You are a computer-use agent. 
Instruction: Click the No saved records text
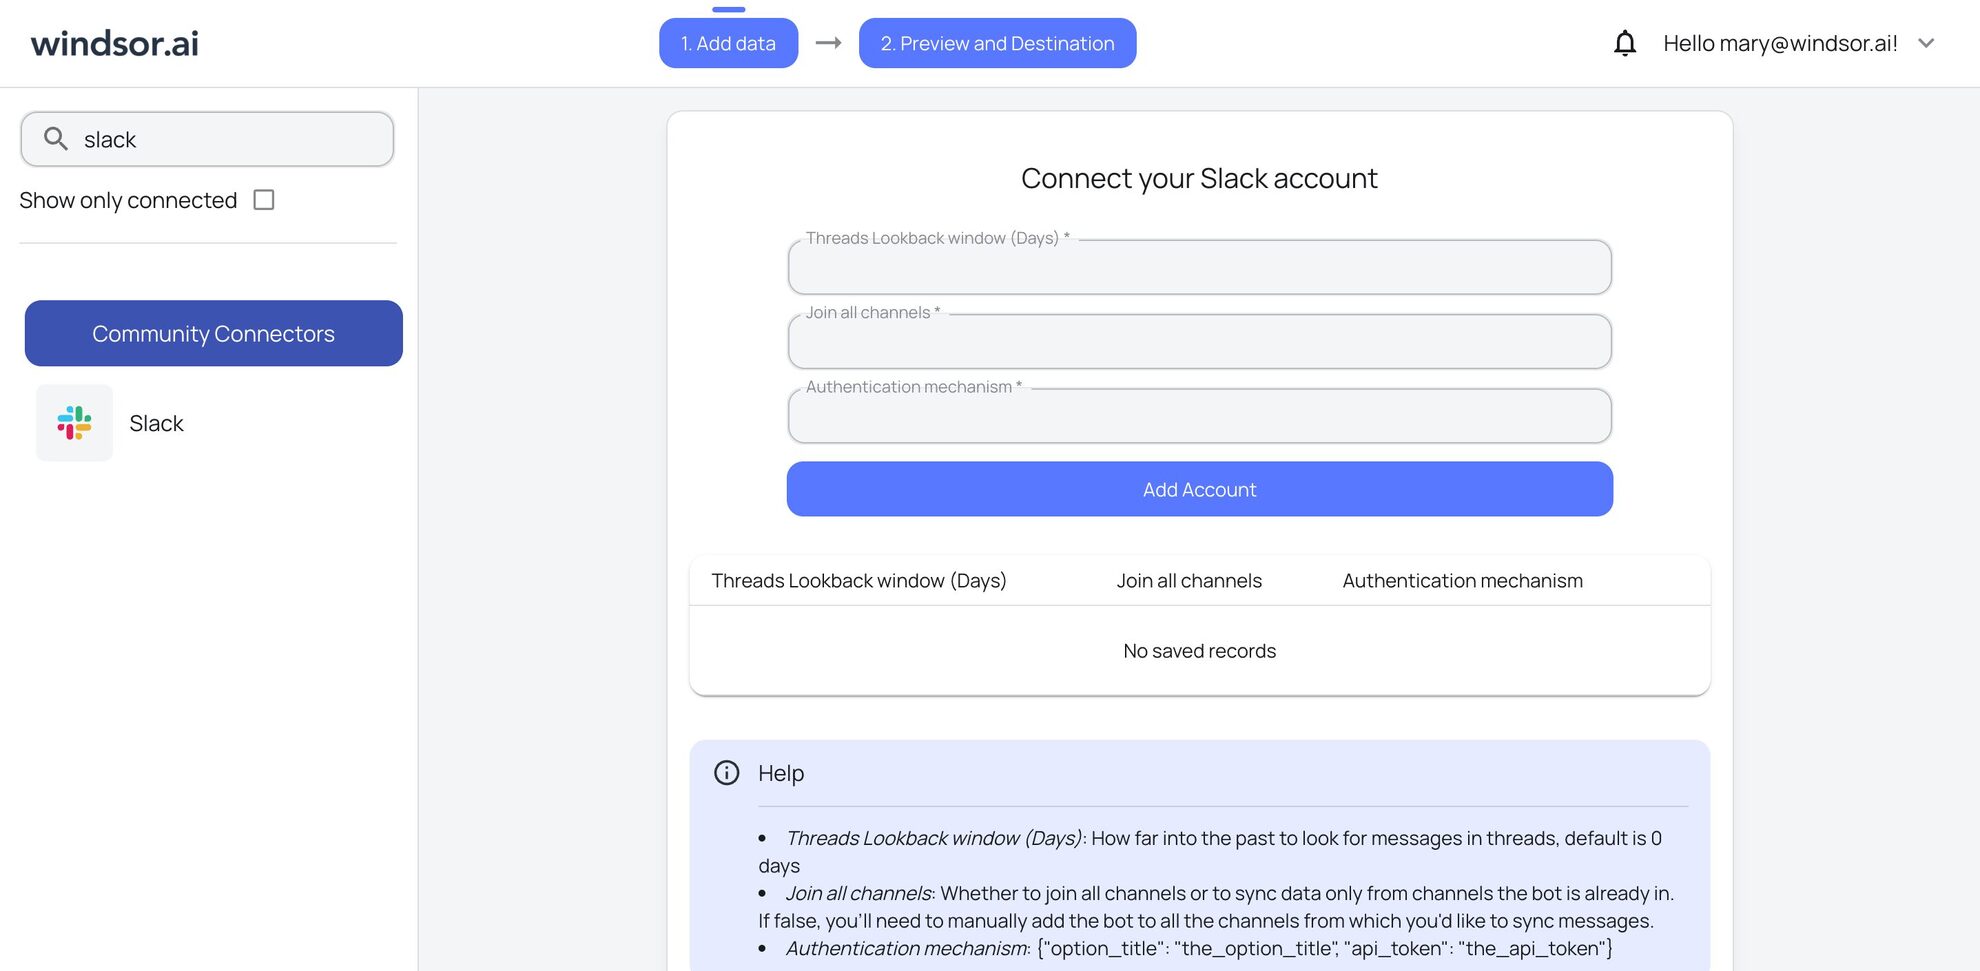click(x=1199, y=651)
